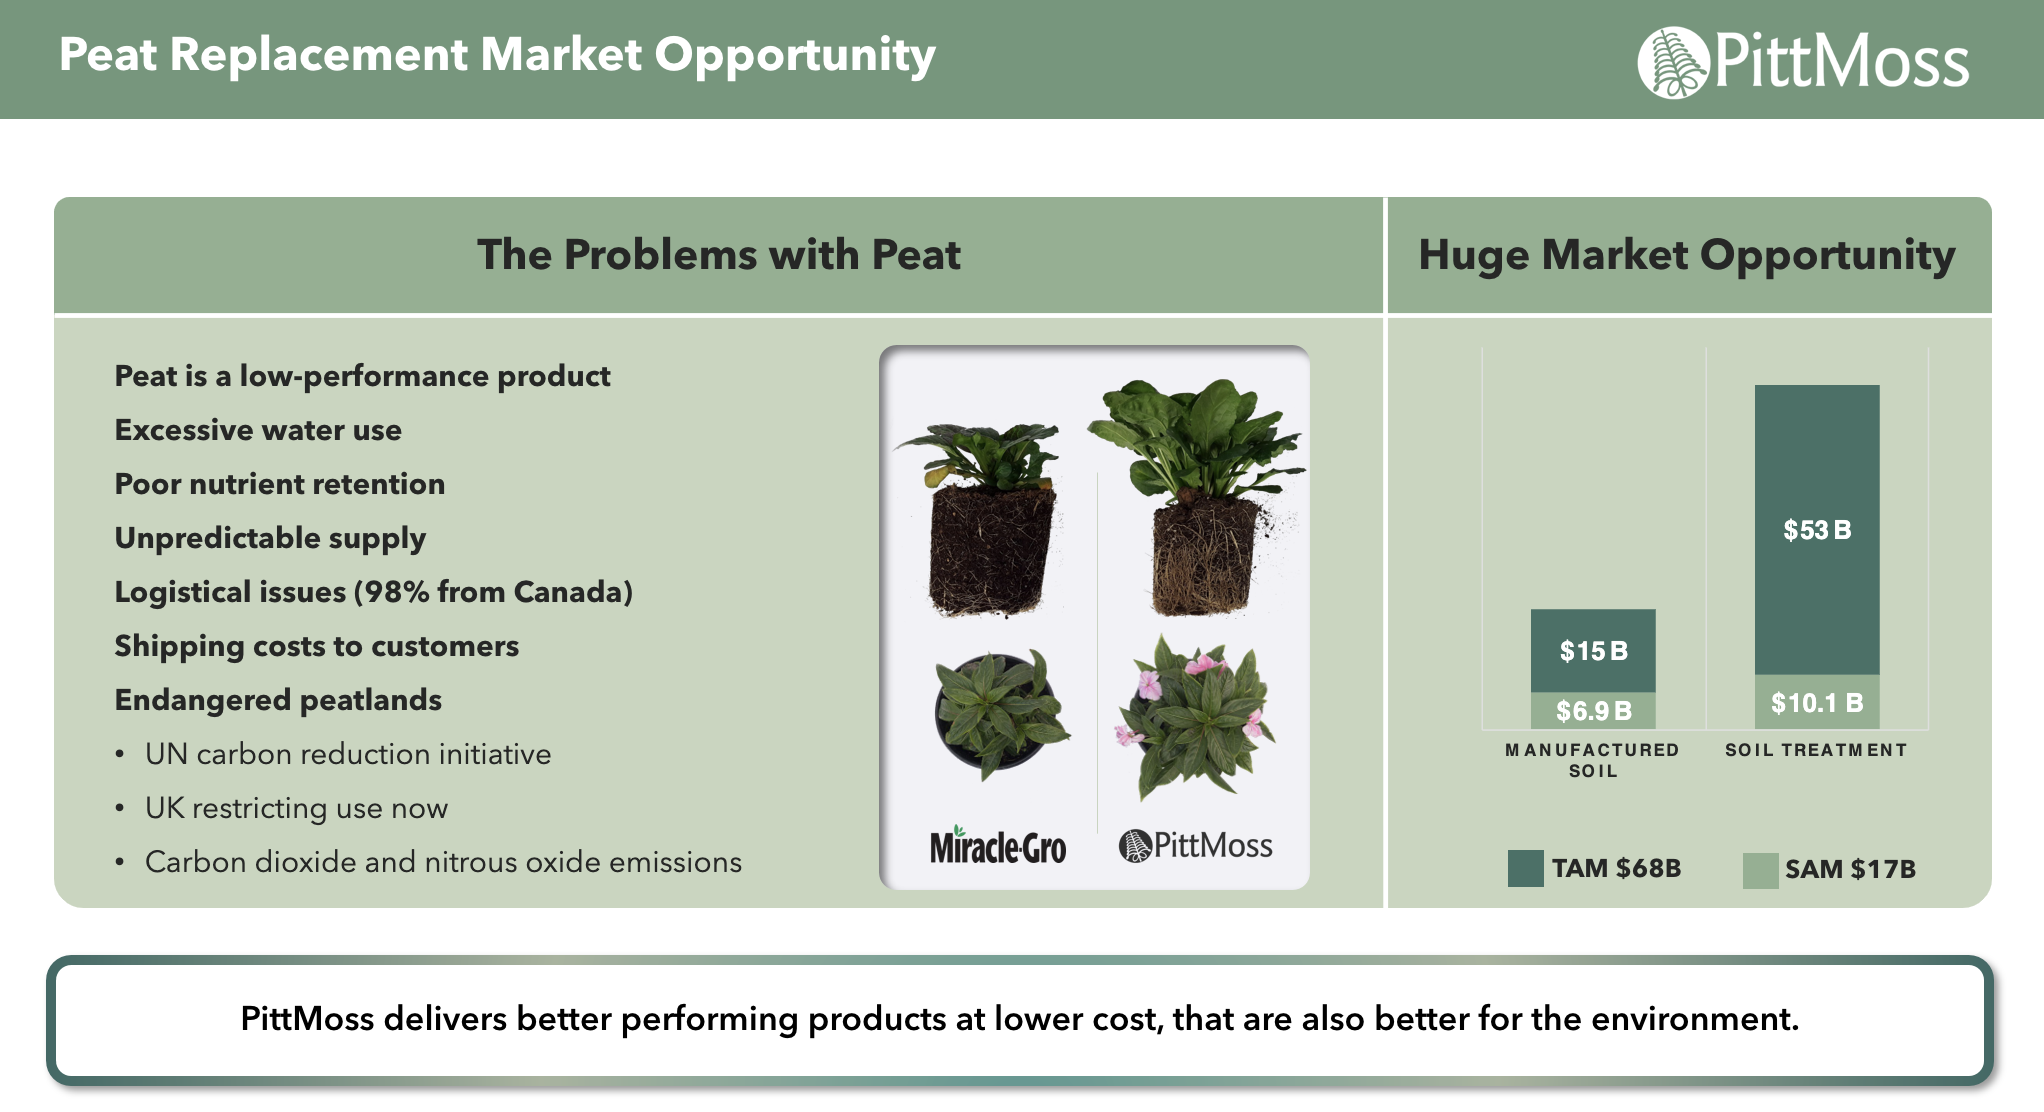Screen dimensions: 2044x1112
Task: Click the 'Huge Market Opportunity' header
Action: tap(1688, 255)
